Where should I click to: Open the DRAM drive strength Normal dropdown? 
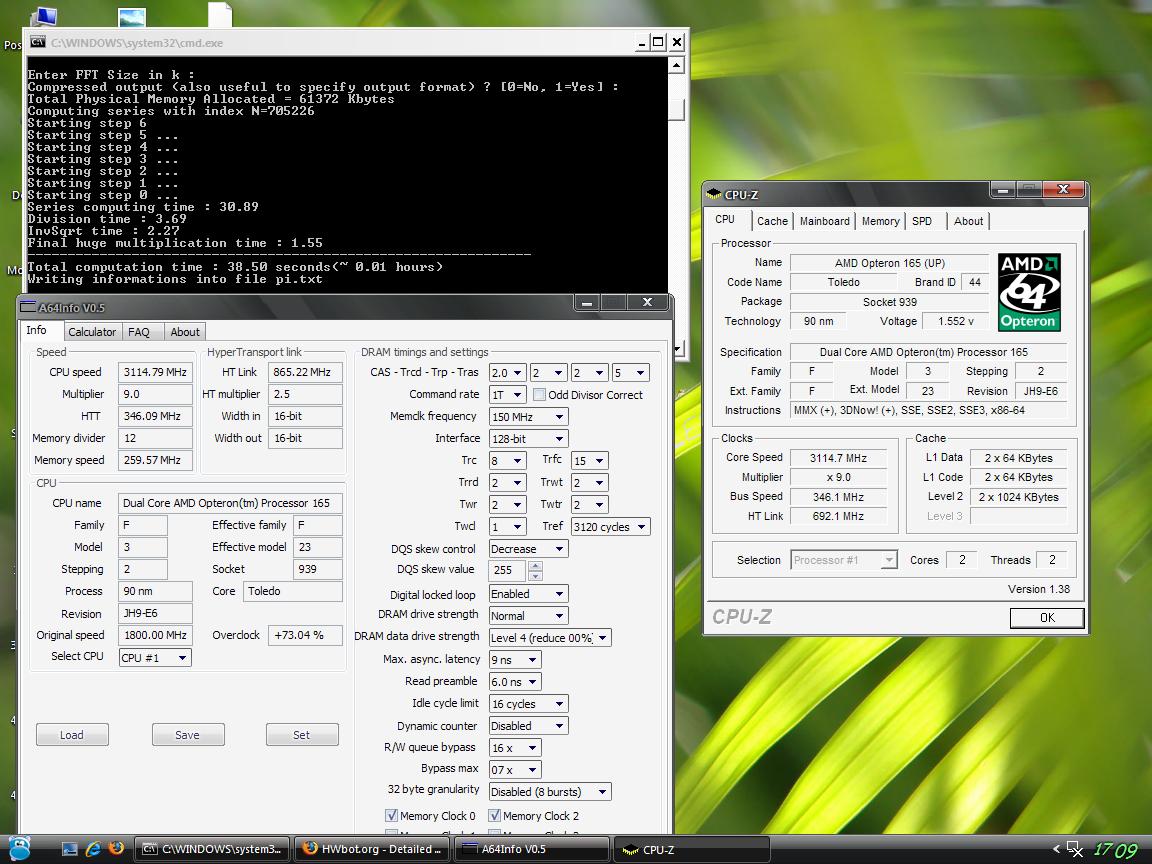(x=529, y=616)
